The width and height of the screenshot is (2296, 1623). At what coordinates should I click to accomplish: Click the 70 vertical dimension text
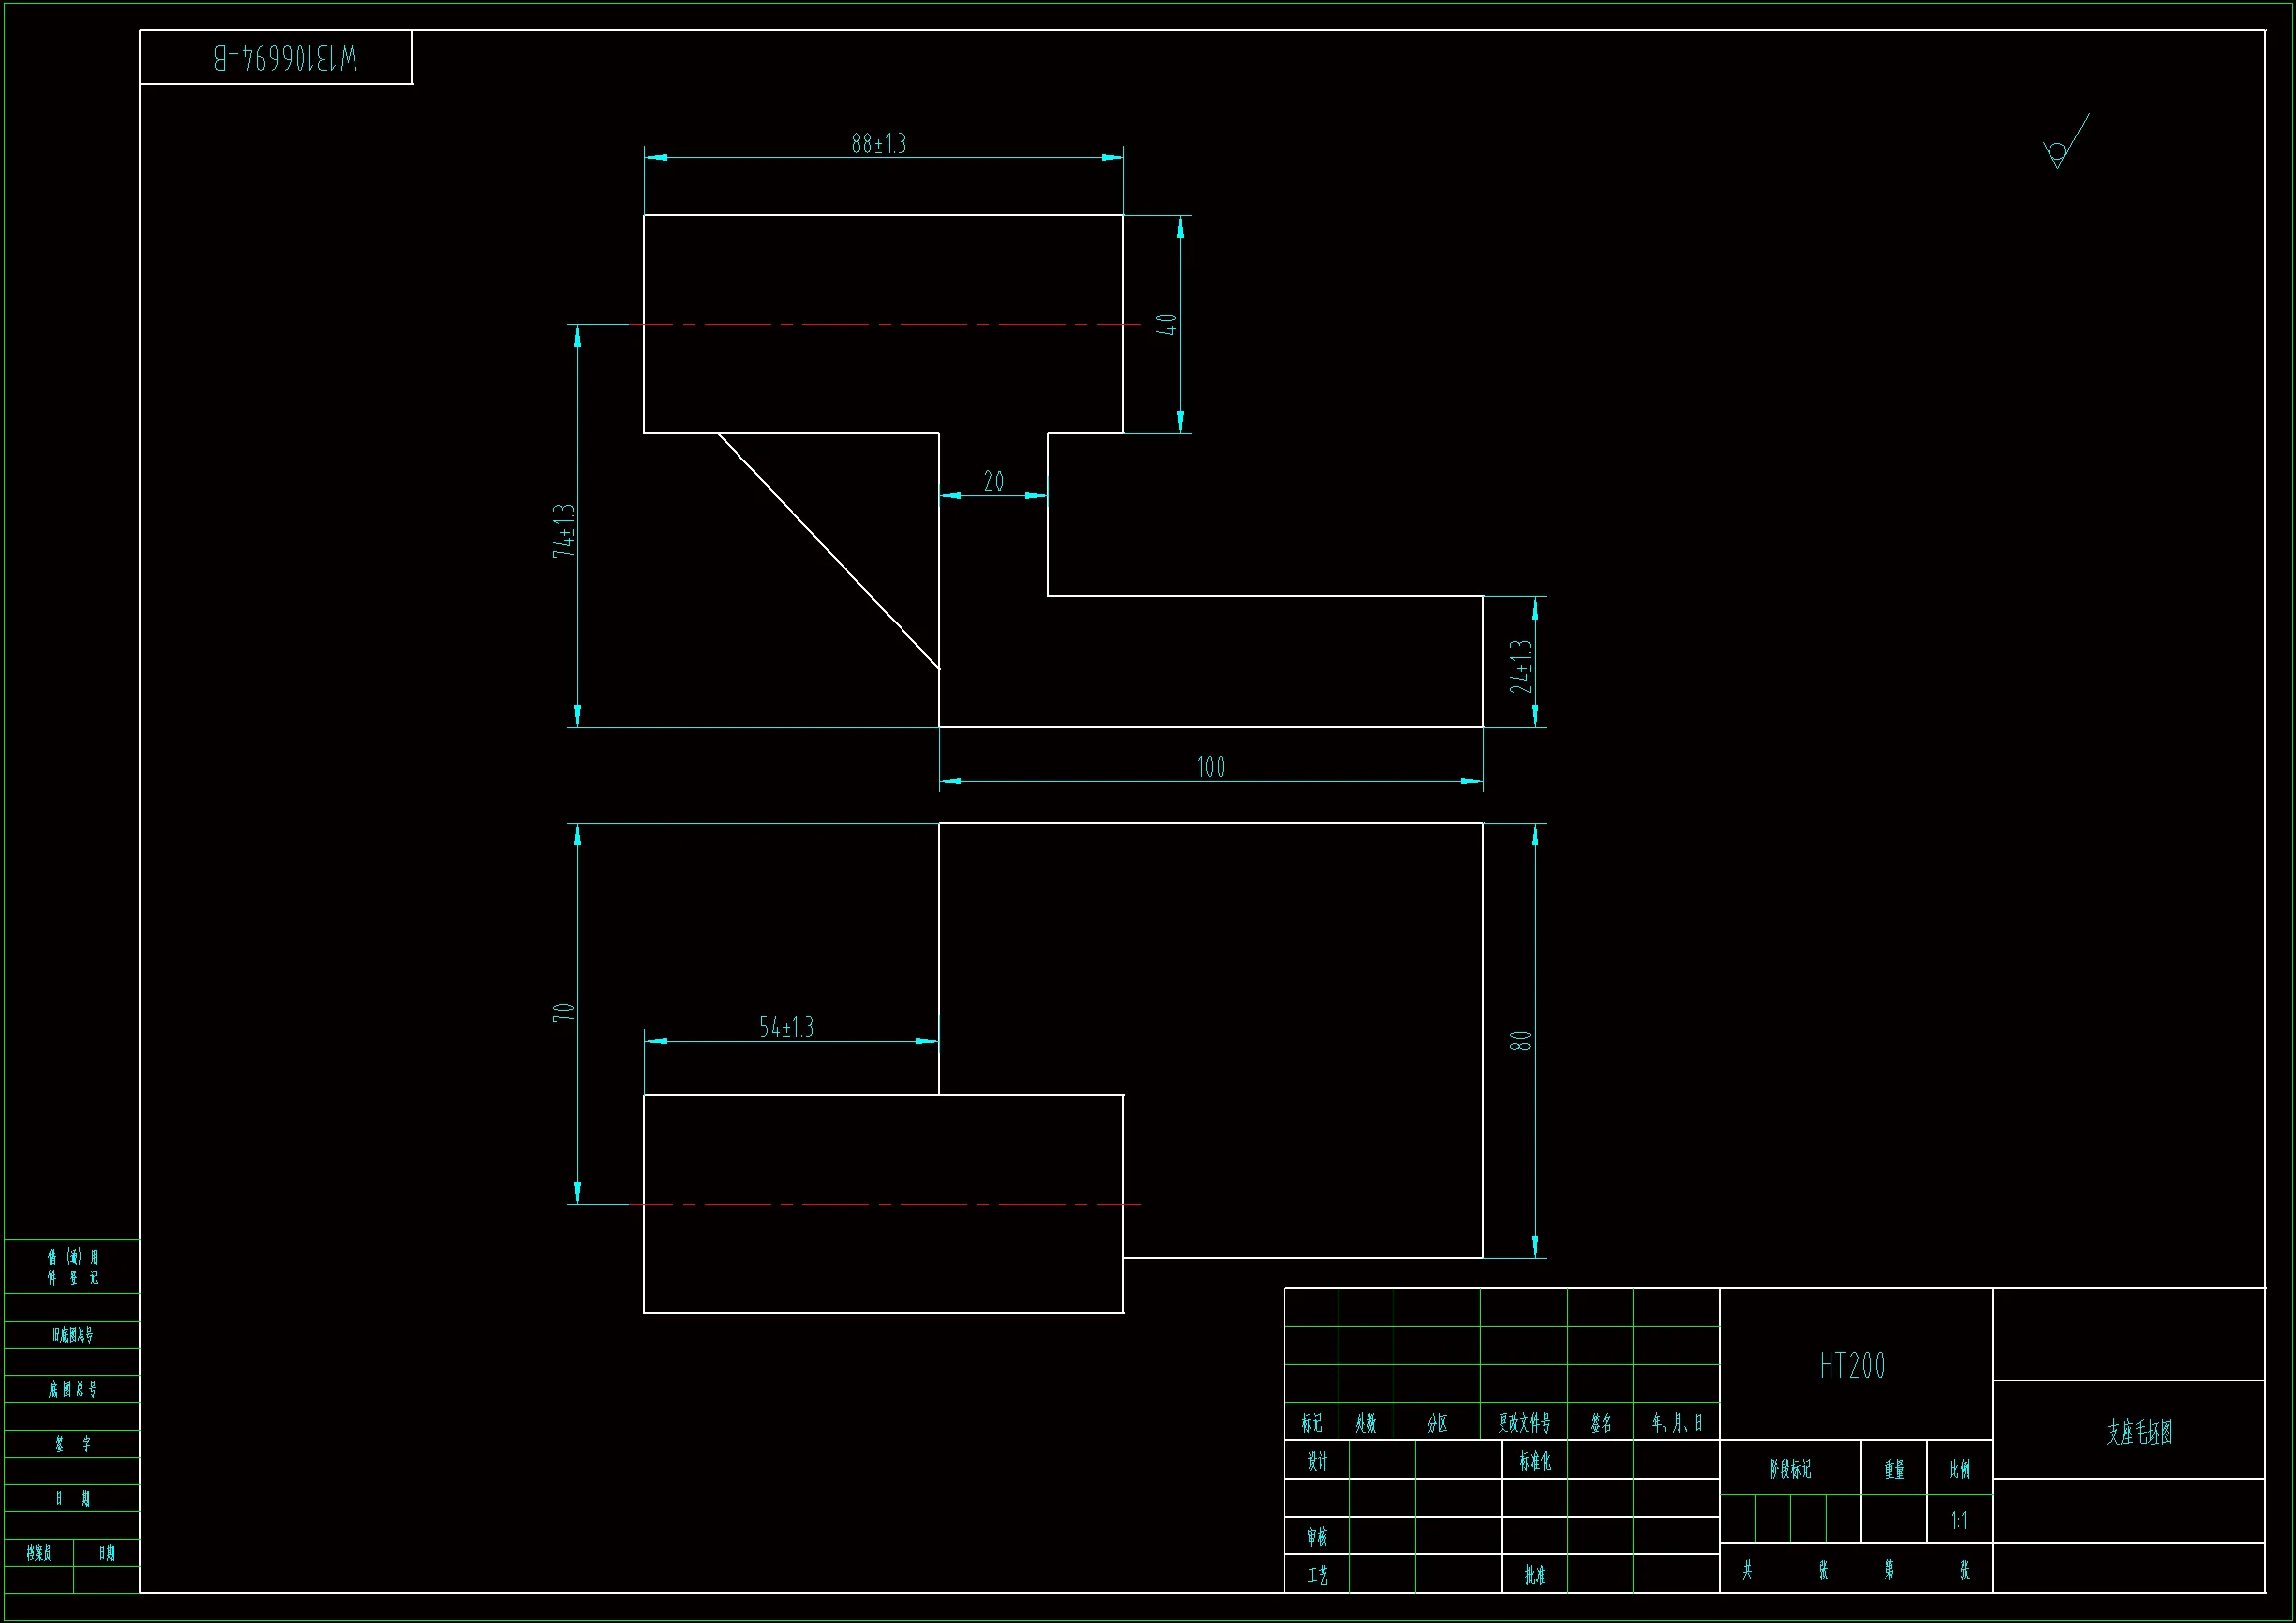click(x=563, y=1012)
